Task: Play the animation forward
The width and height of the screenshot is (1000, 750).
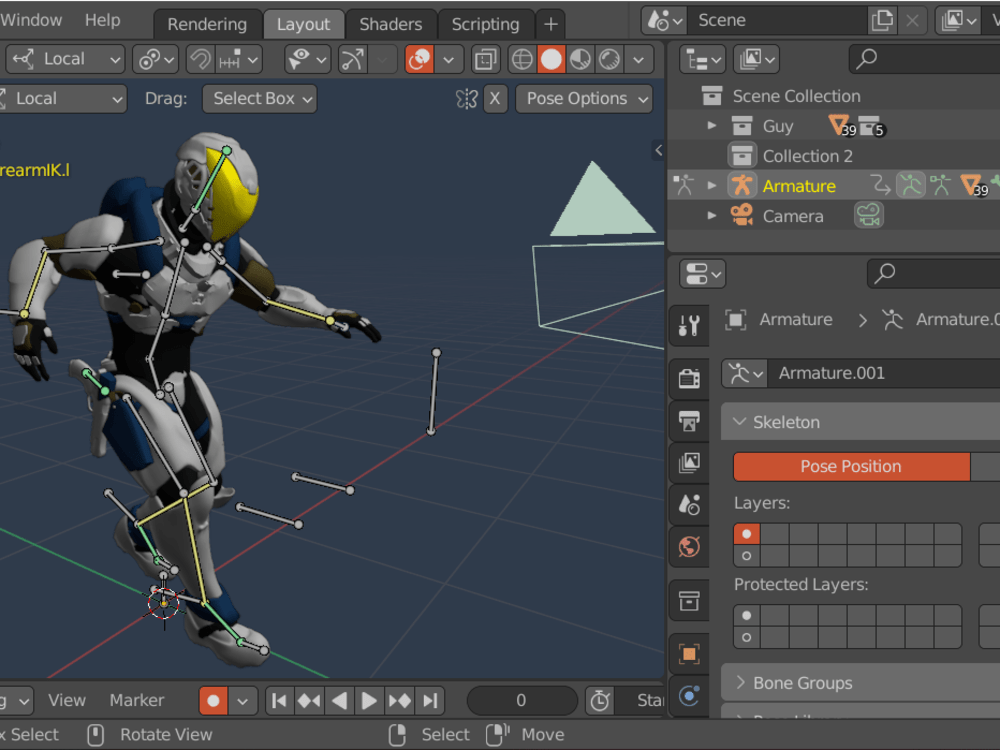Action: 369,700
